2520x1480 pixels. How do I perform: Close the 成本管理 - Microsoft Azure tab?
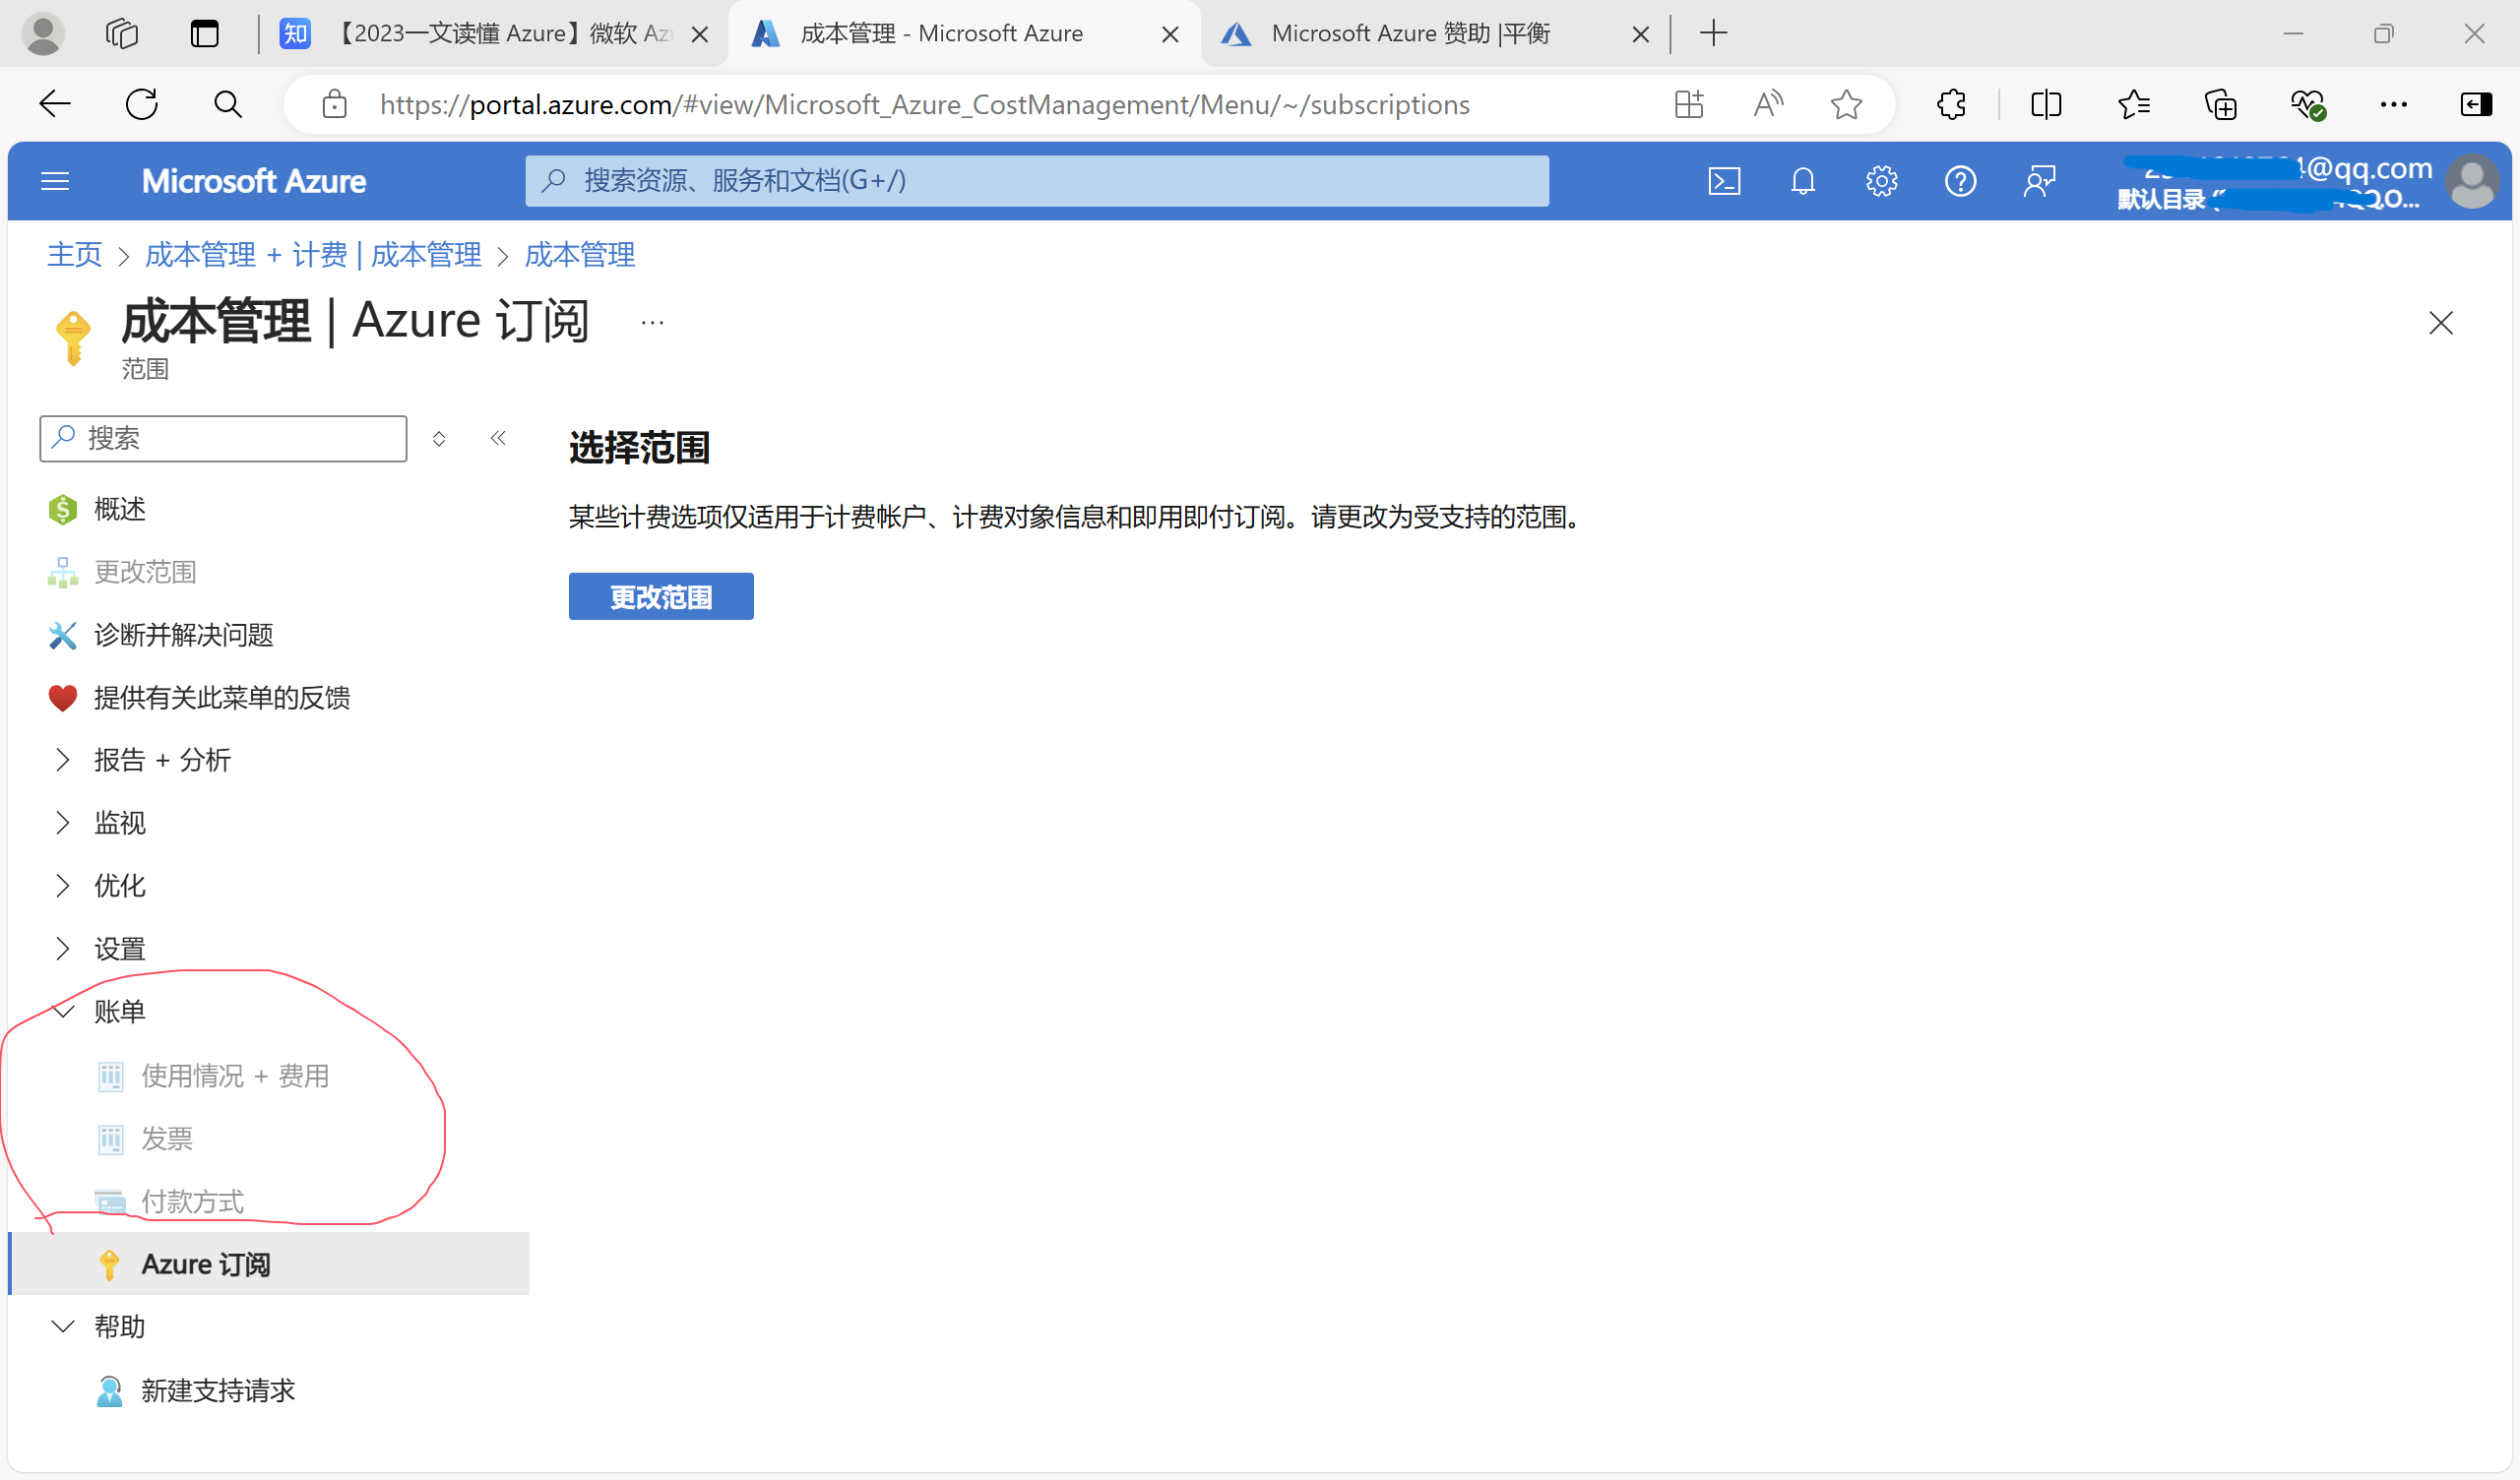[1170, 35]
